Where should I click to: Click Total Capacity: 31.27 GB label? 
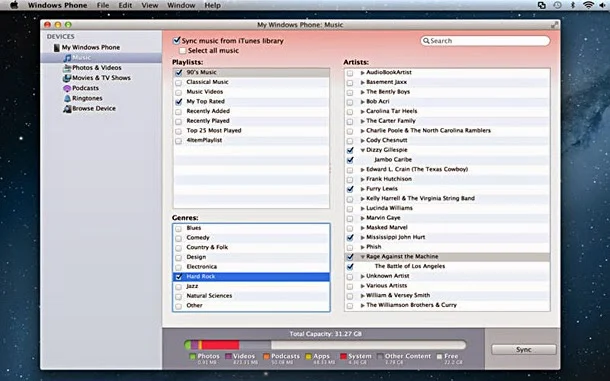[326, 334]
